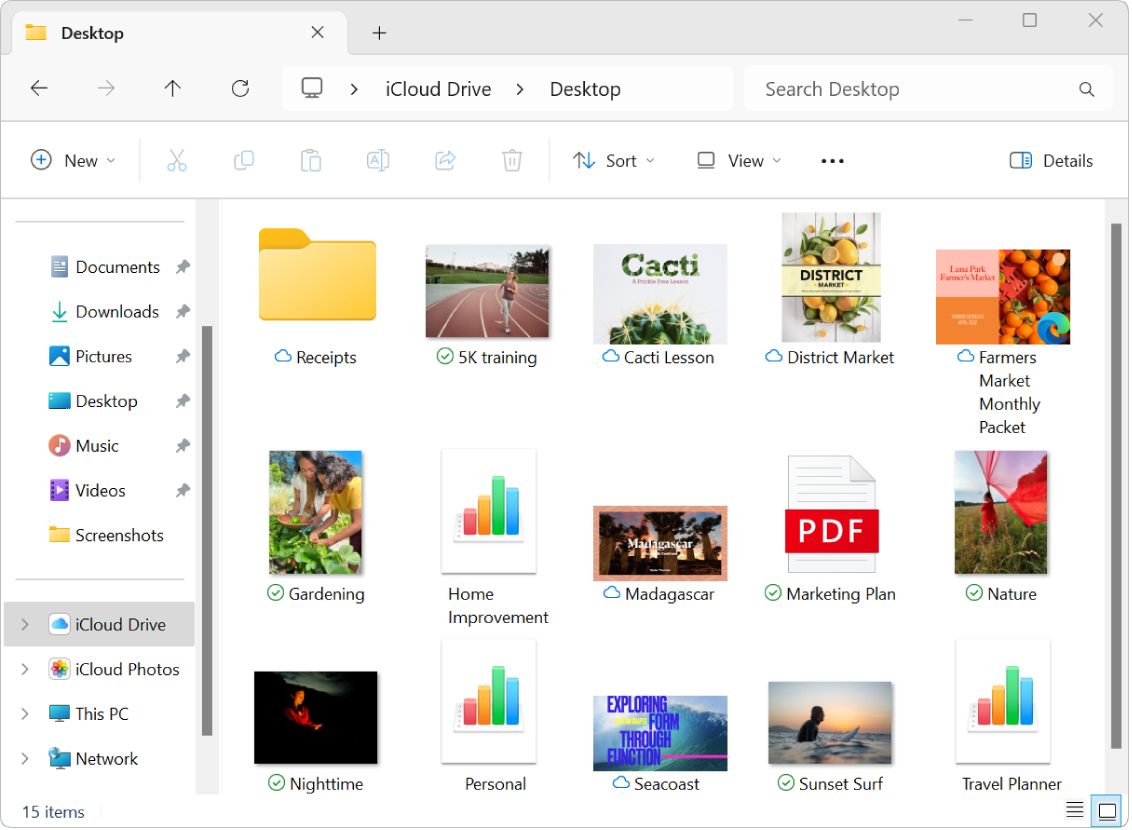Open iCloud Drive from the breadcrumb

[x=437, y=88]
